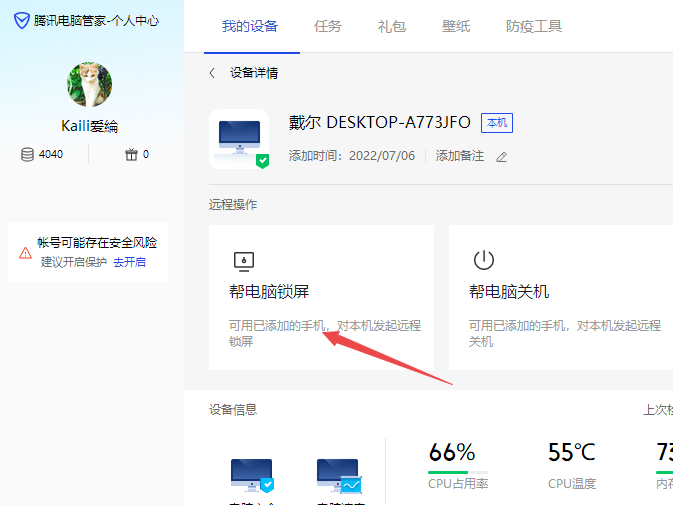Open the 帮电脑锁屏 card
This screenshot has width=673, height=505.
coord(321,297)
